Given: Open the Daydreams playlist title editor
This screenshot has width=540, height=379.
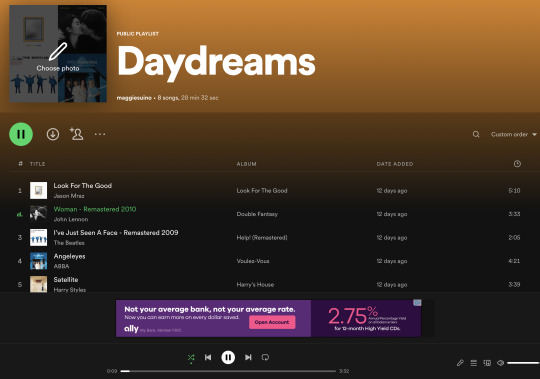Looking at the screenshot, I should tap(216, 63).
